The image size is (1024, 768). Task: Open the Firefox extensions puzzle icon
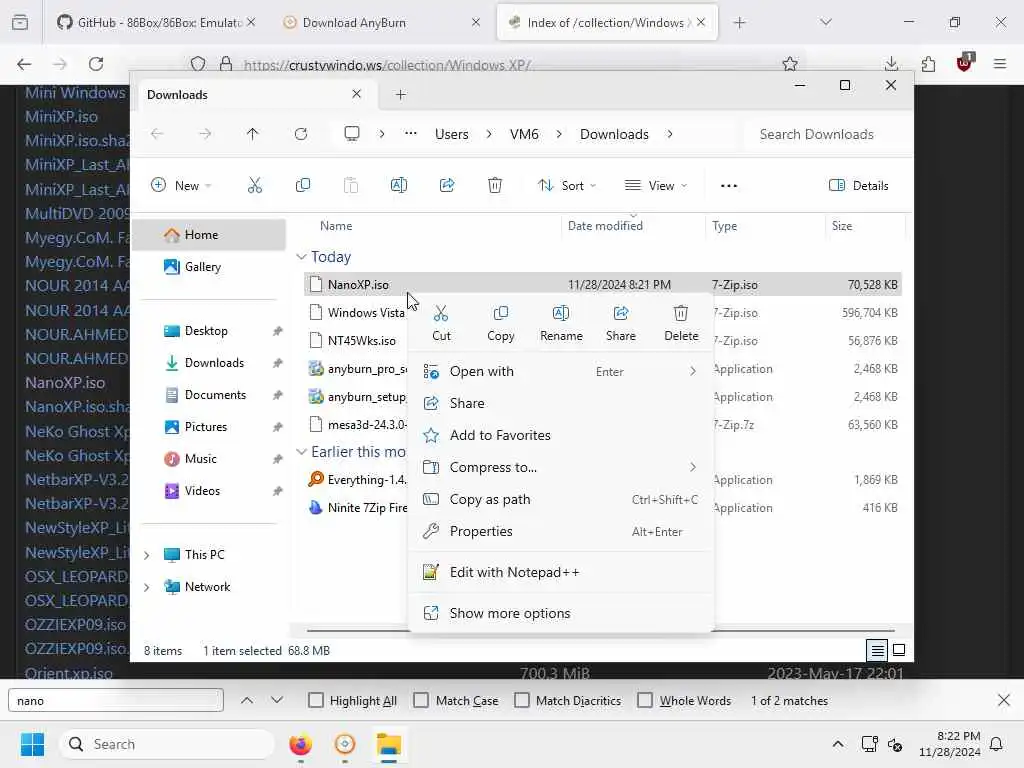(x=928, y=64)
